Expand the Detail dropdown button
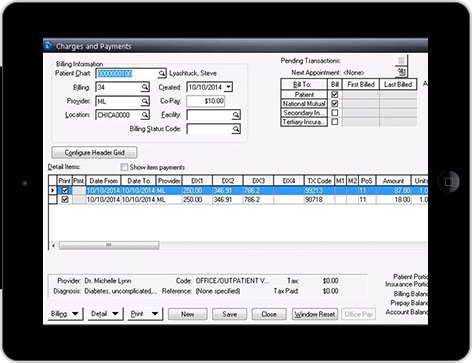 click(105, 314)
